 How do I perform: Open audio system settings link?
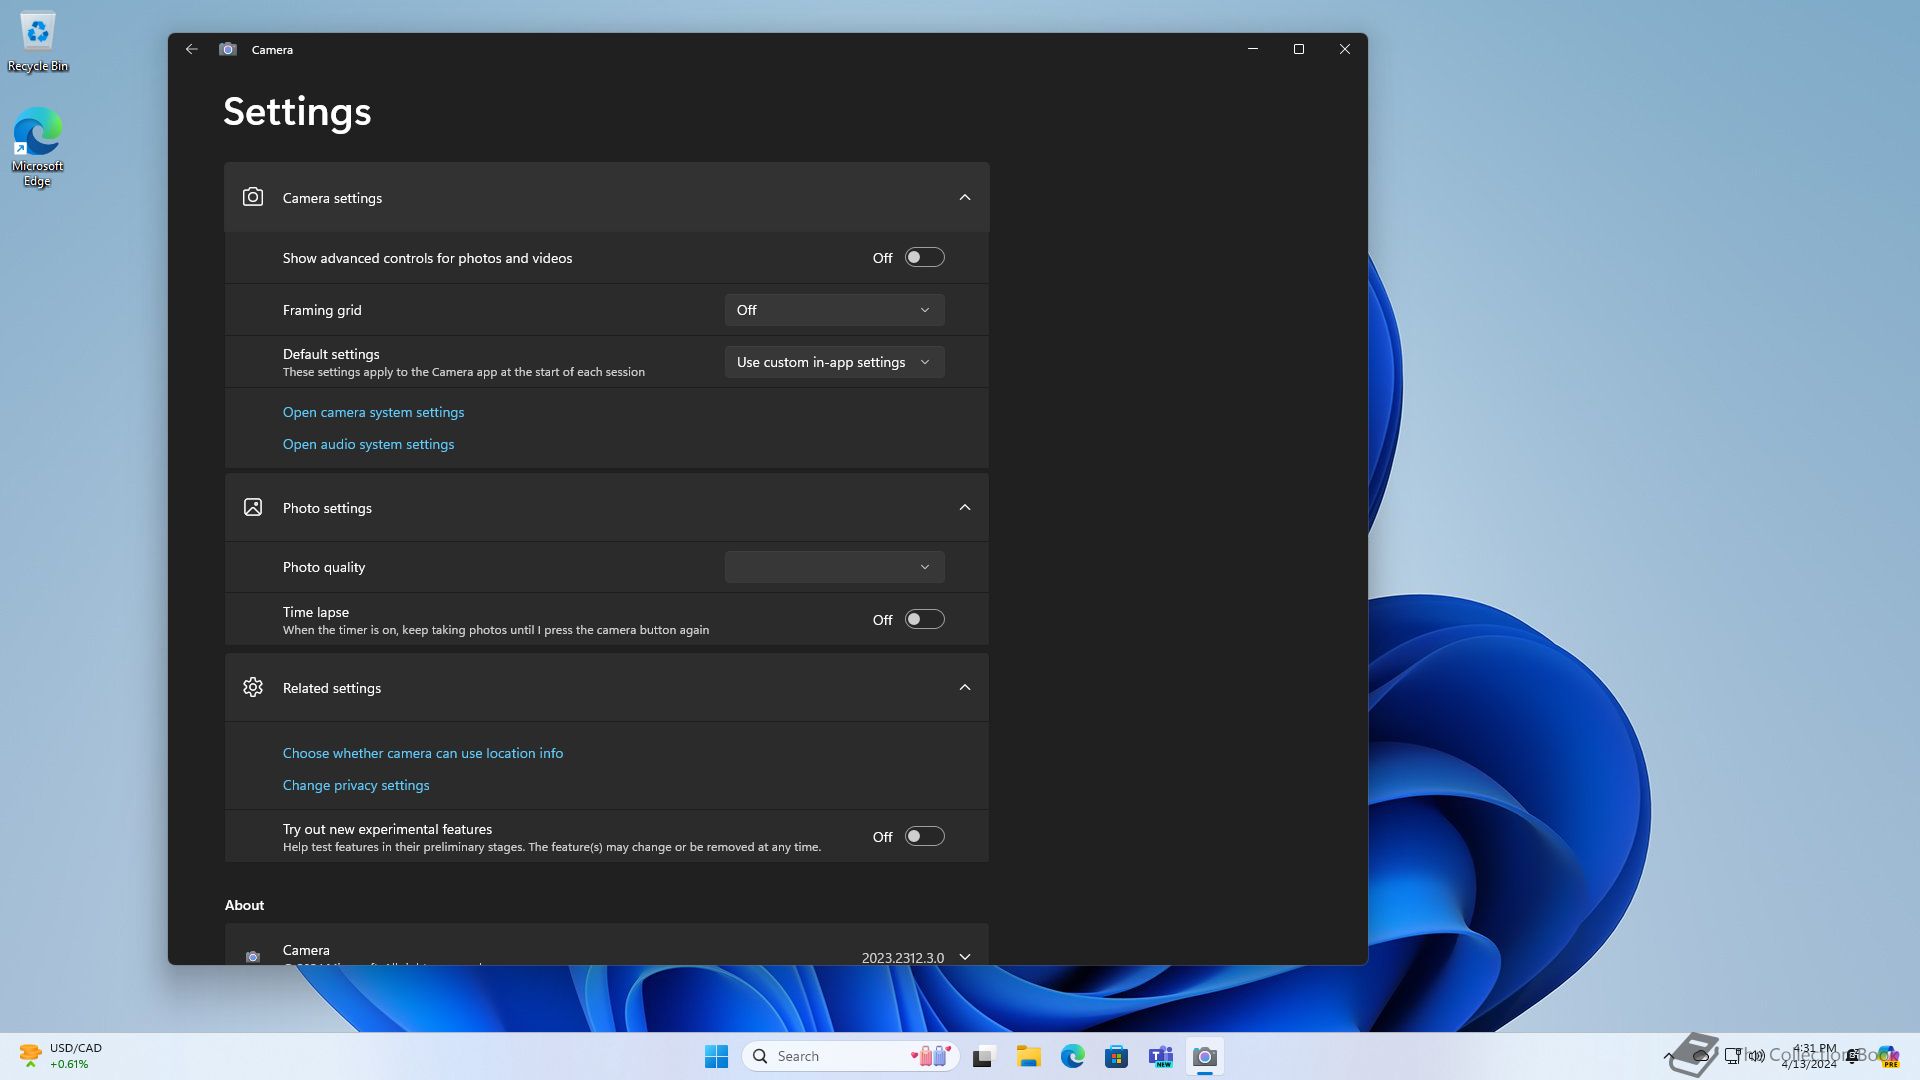pos(368,444)
